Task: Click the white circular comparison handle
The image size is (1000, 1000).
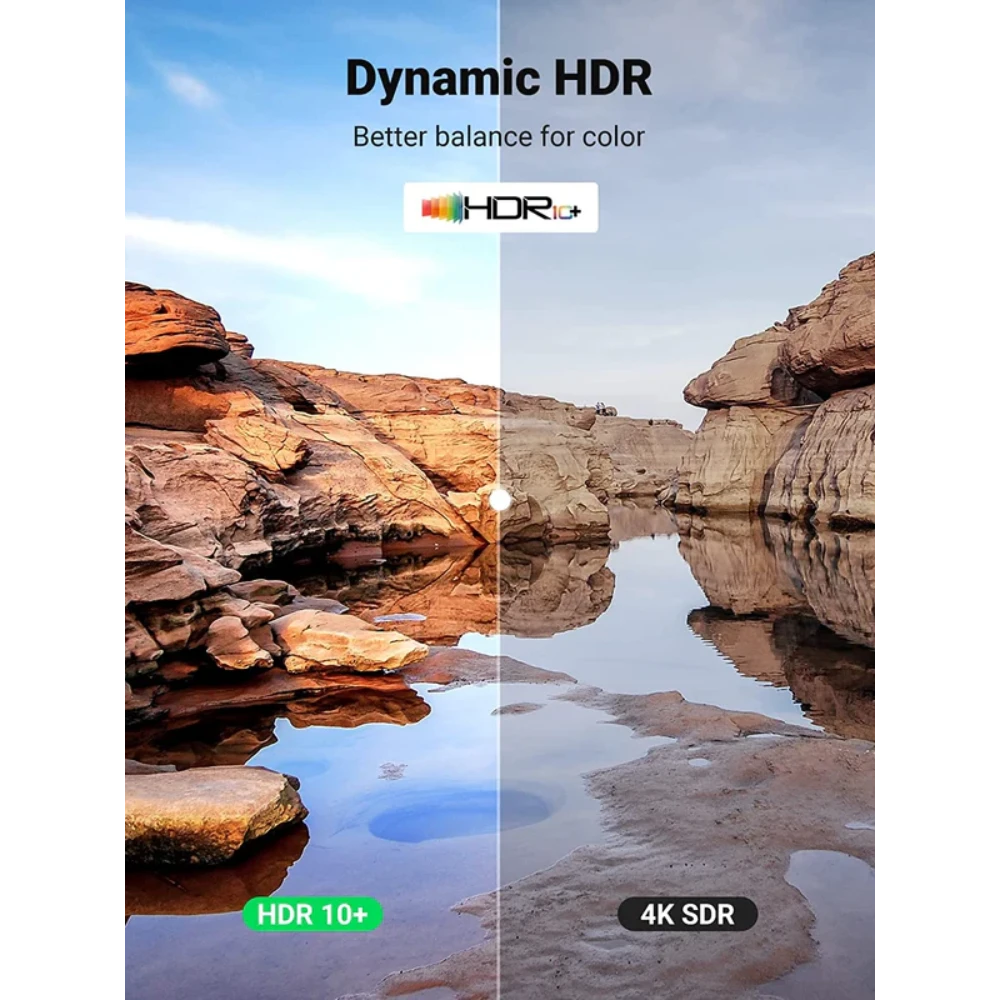Action: [x=500, y=500]
